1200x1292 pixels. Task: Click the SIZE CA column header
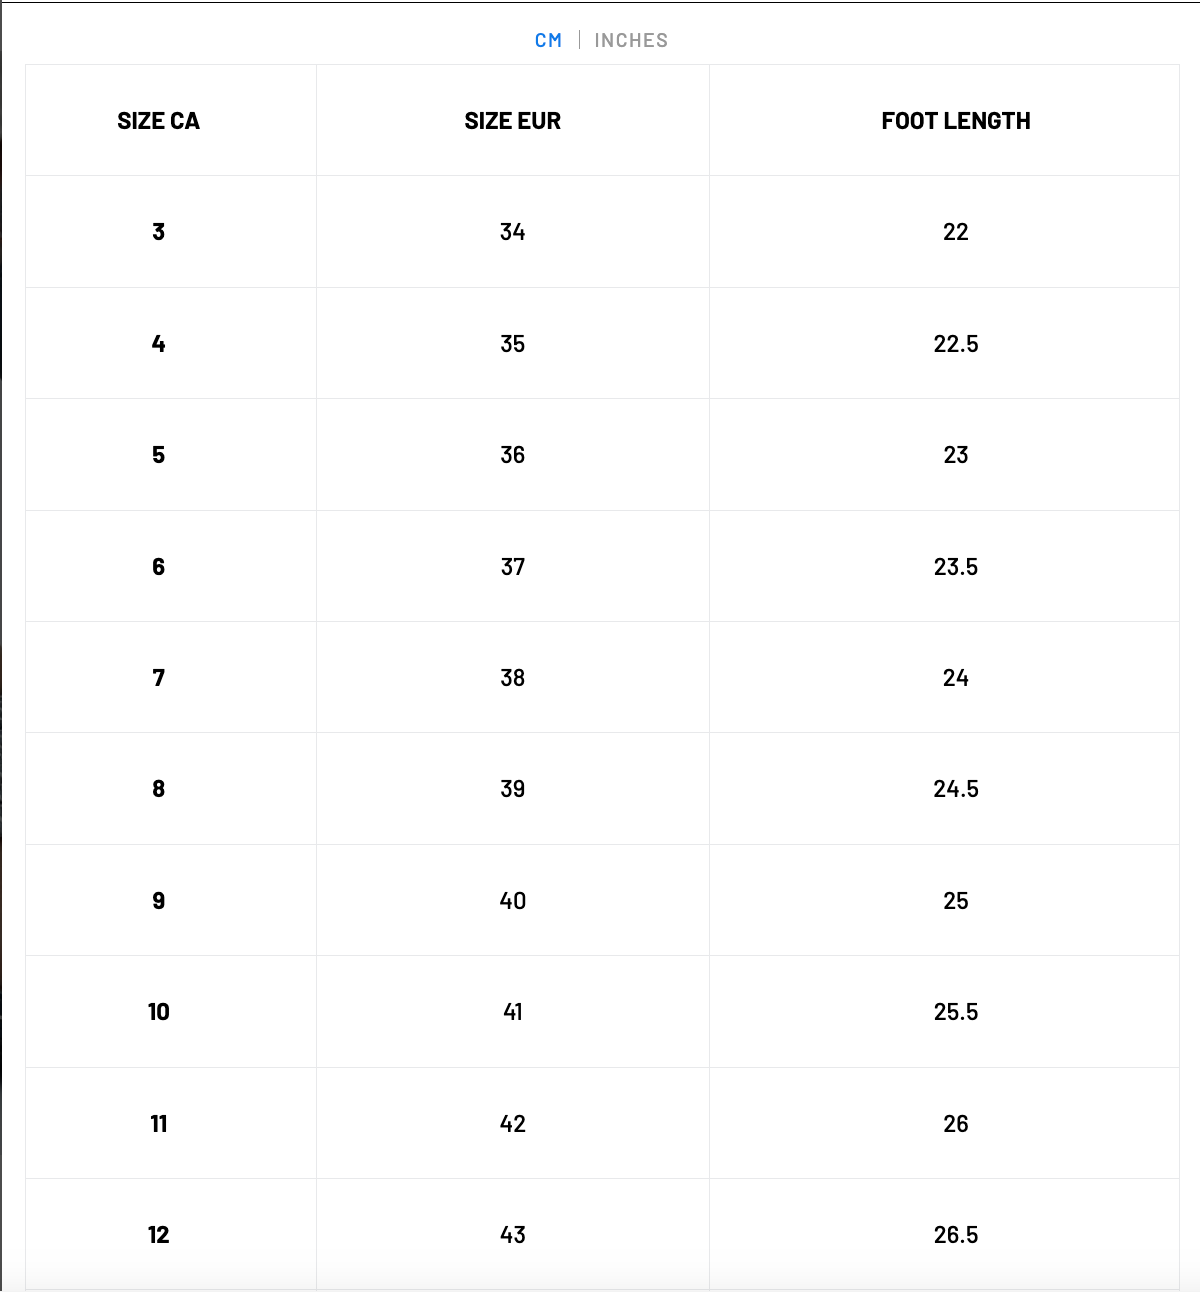coord(158,121)
